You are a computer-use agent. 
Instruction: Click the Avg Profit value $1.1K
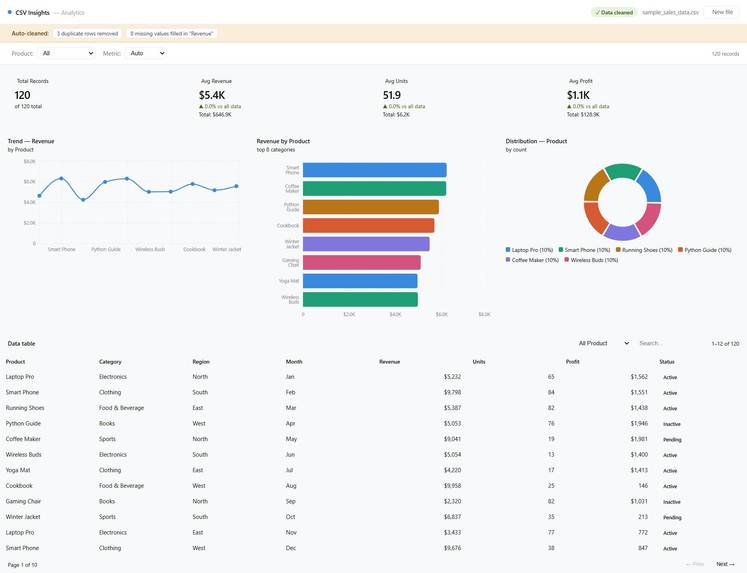[x=578, y=95]
